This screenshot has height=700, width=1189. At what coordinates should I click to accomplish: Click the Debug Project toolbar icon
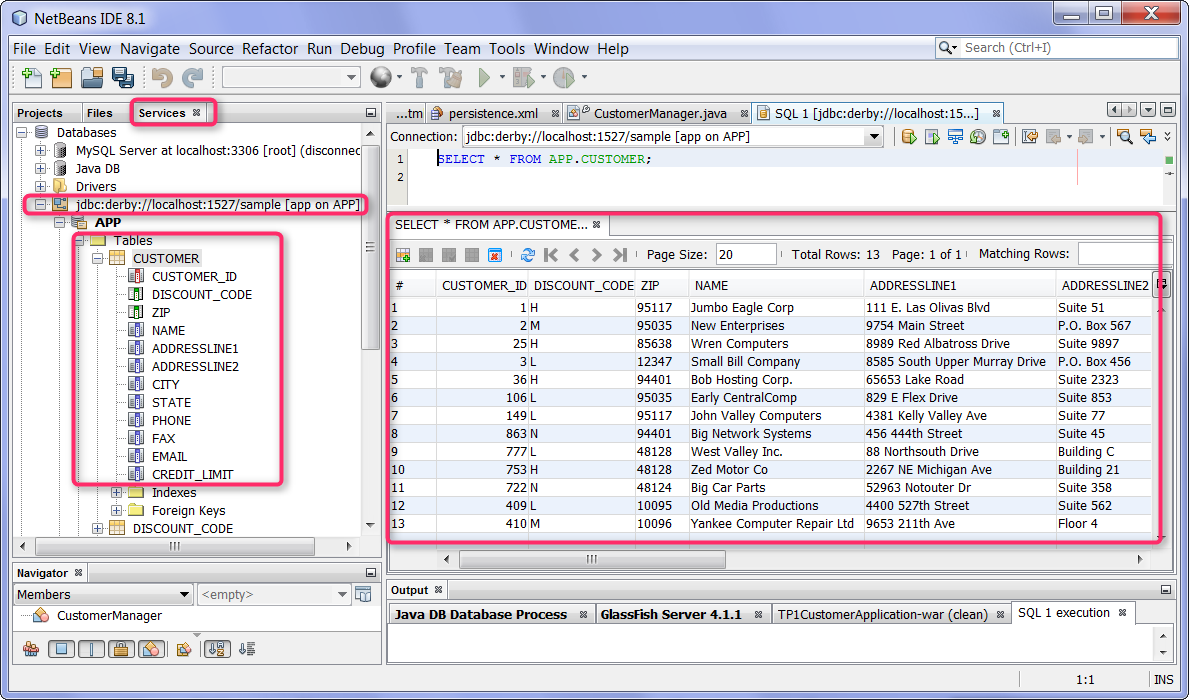point(523,77)
